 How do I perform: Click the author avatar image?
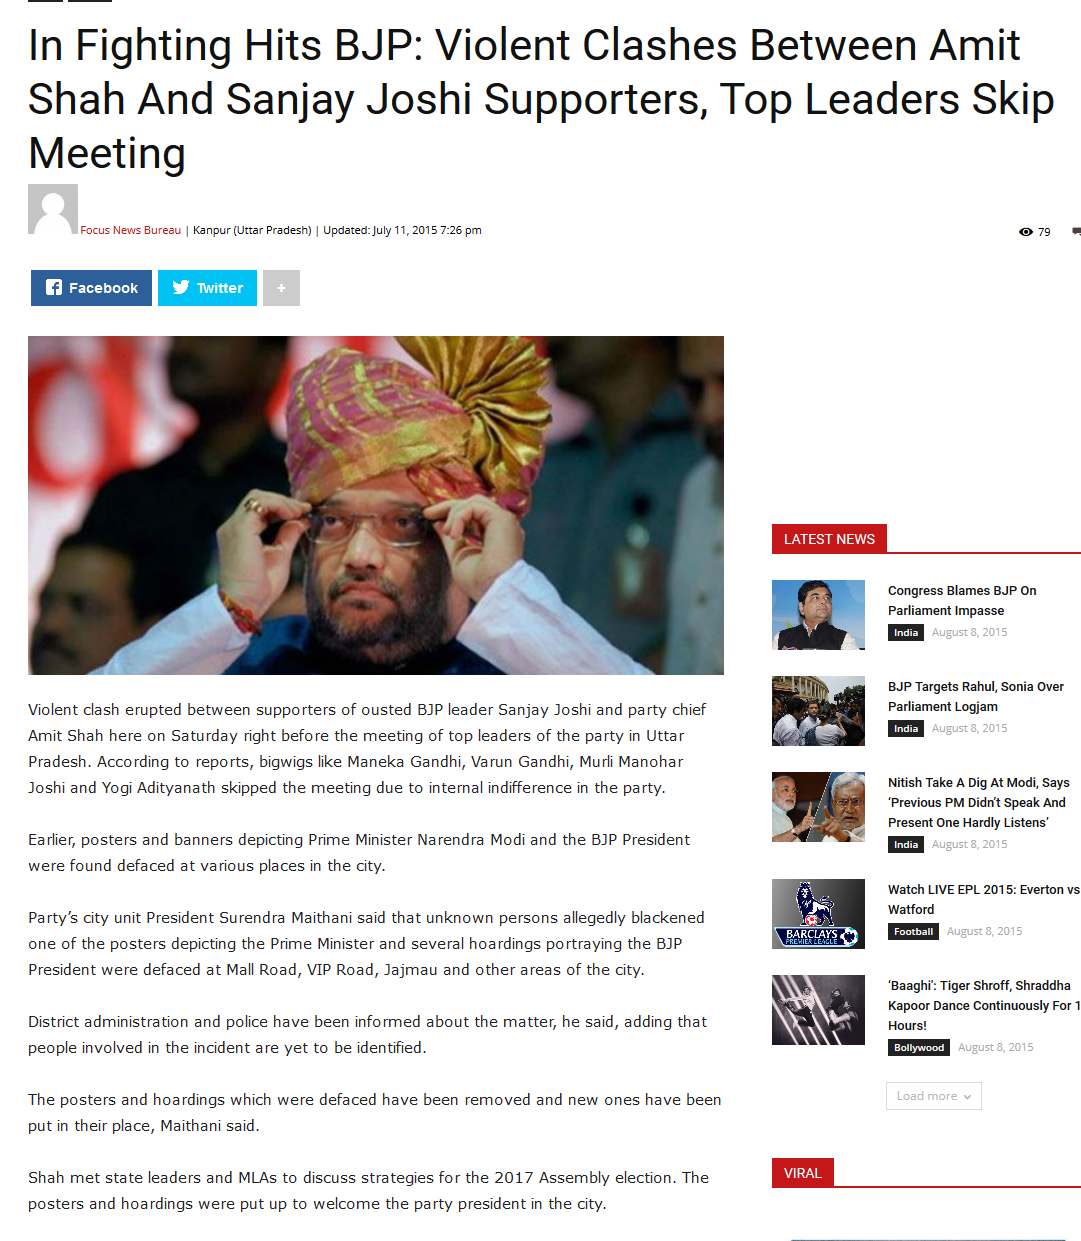pyautogui.click(x=53, y=209)
